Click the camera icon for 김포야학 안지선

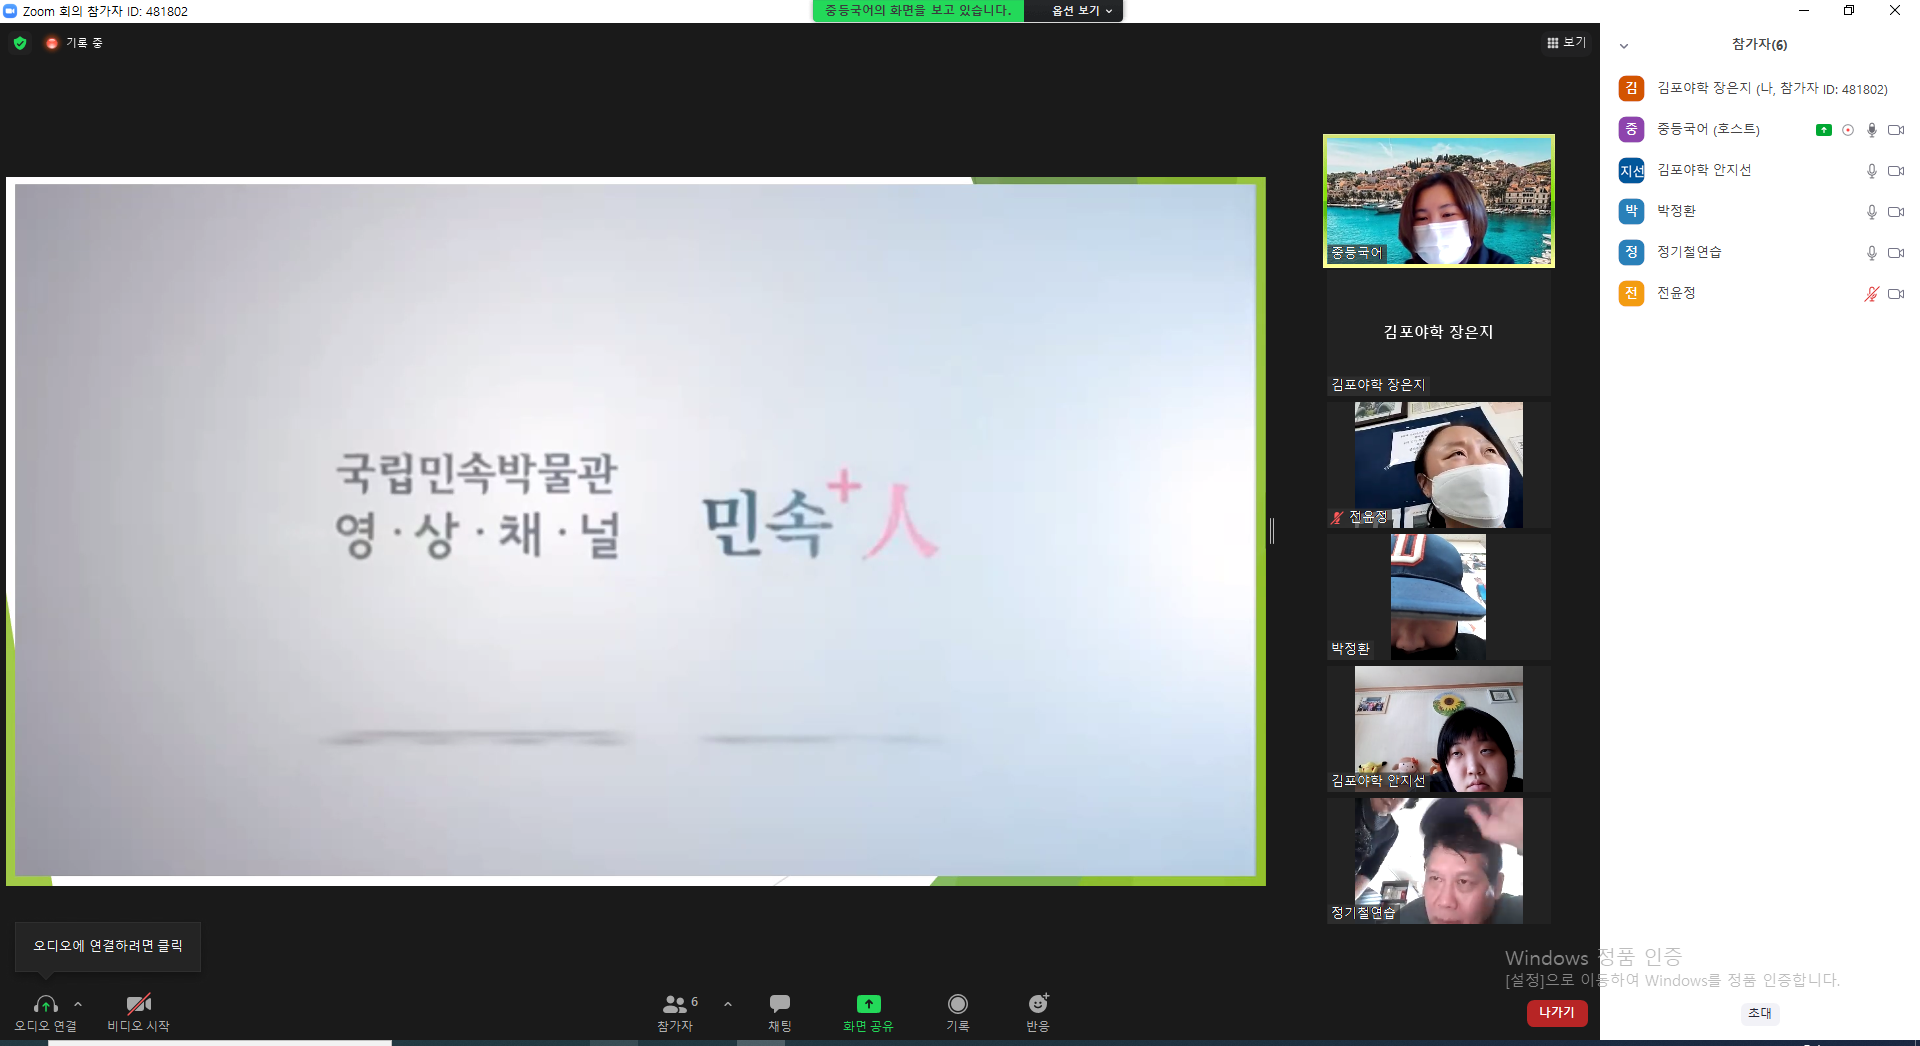click(1896, 171)
